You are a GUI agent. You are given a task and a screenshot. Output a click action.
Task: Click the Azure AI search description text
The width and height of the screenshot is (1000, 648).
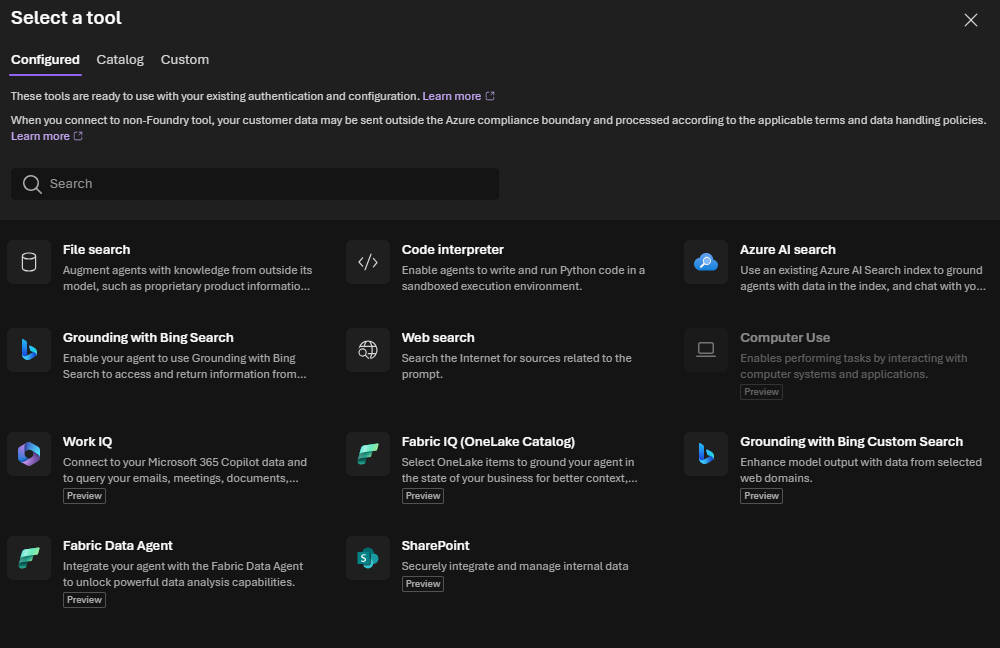click(x=863, y=278)
